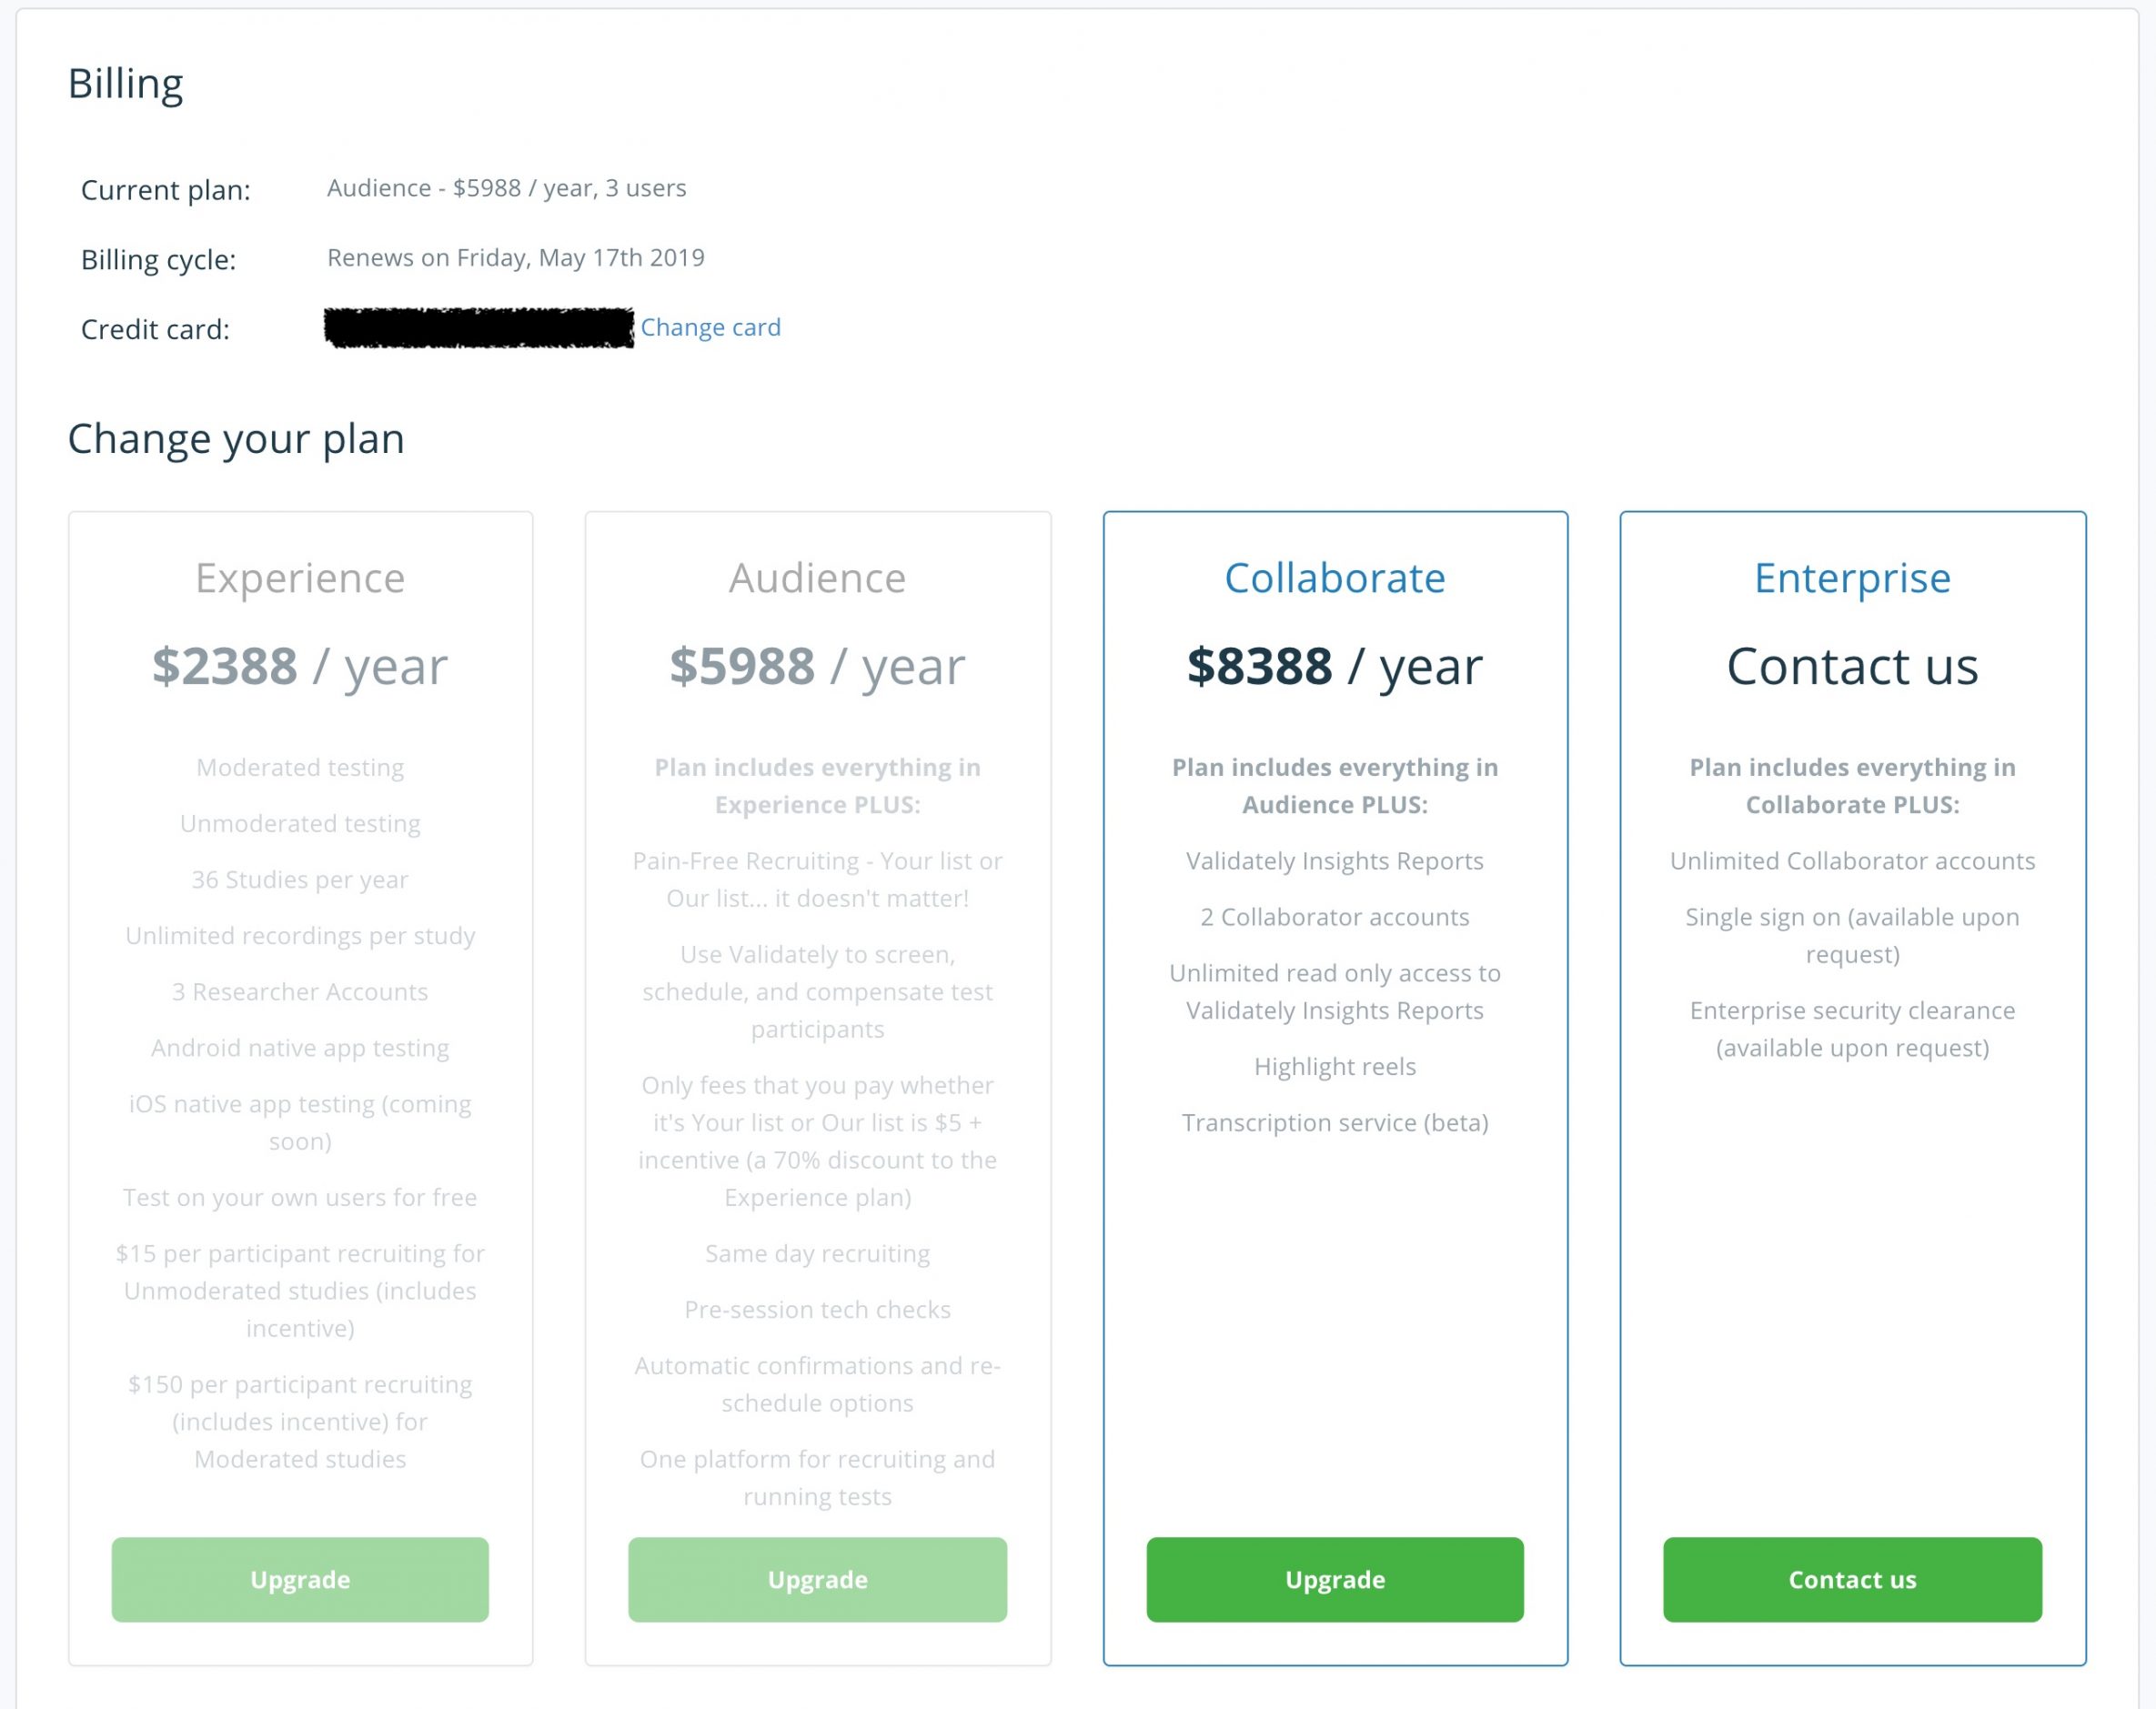Click Transcription service (beta) feature
Screen dimensions: 2156x1709
[x=1334, y=1122]
